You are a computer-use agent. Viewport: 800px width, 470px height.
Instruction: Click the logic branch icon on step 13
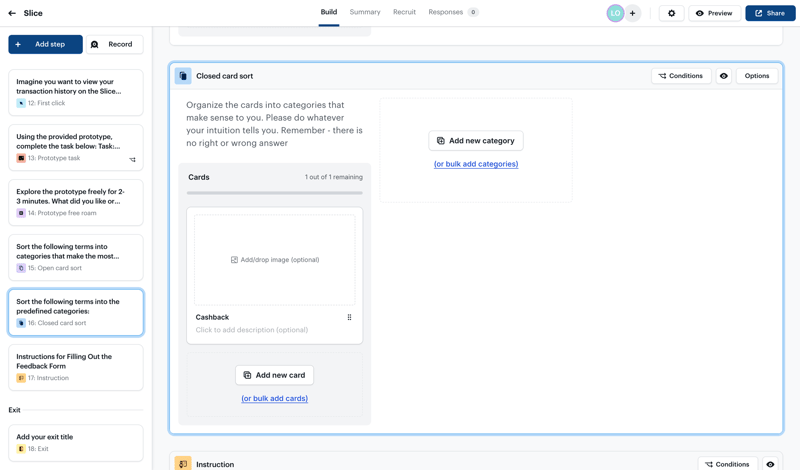(x=132, y=159)
